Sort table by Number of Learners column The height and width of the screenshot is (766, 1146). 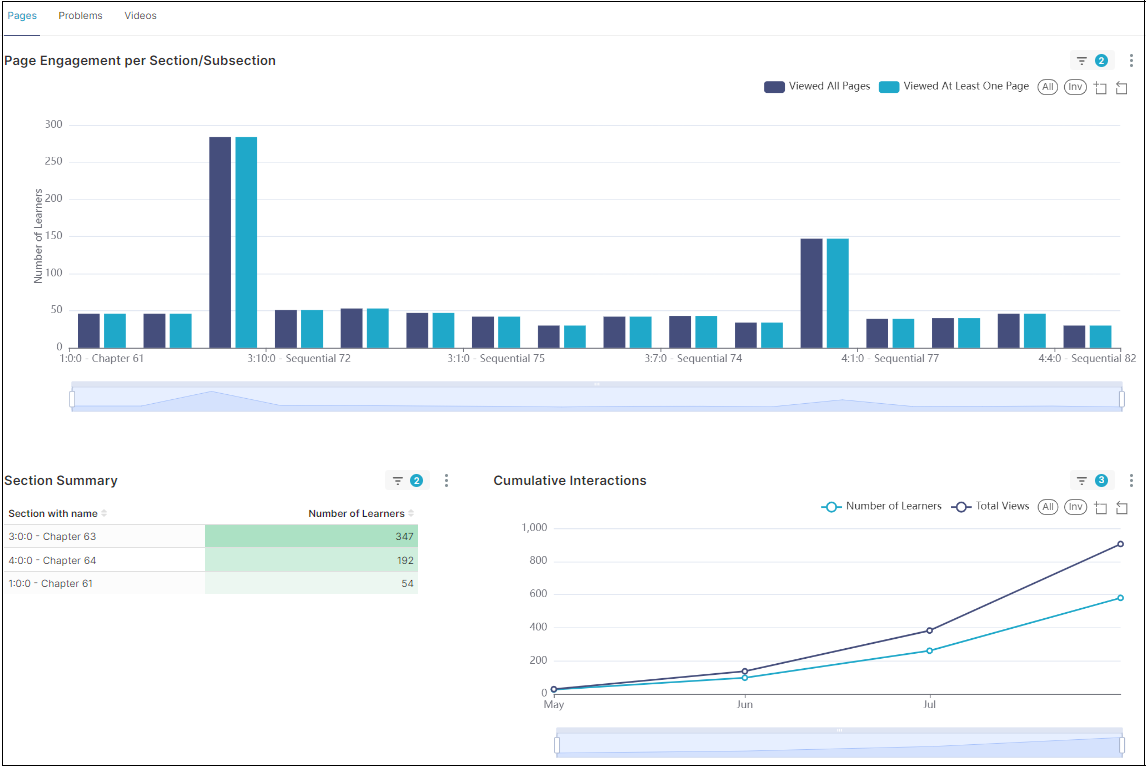[x=360, y=514]
